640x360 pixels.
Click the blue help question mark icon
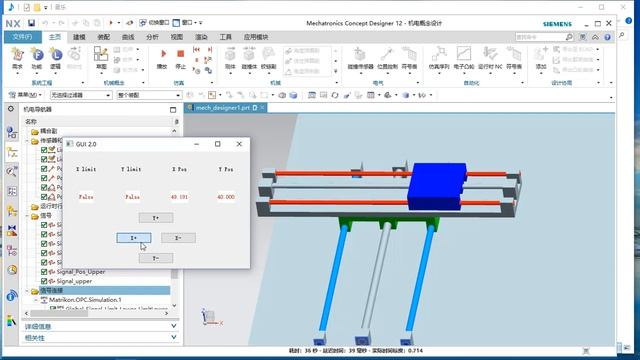pyautogui.click(x=607, y=37)
